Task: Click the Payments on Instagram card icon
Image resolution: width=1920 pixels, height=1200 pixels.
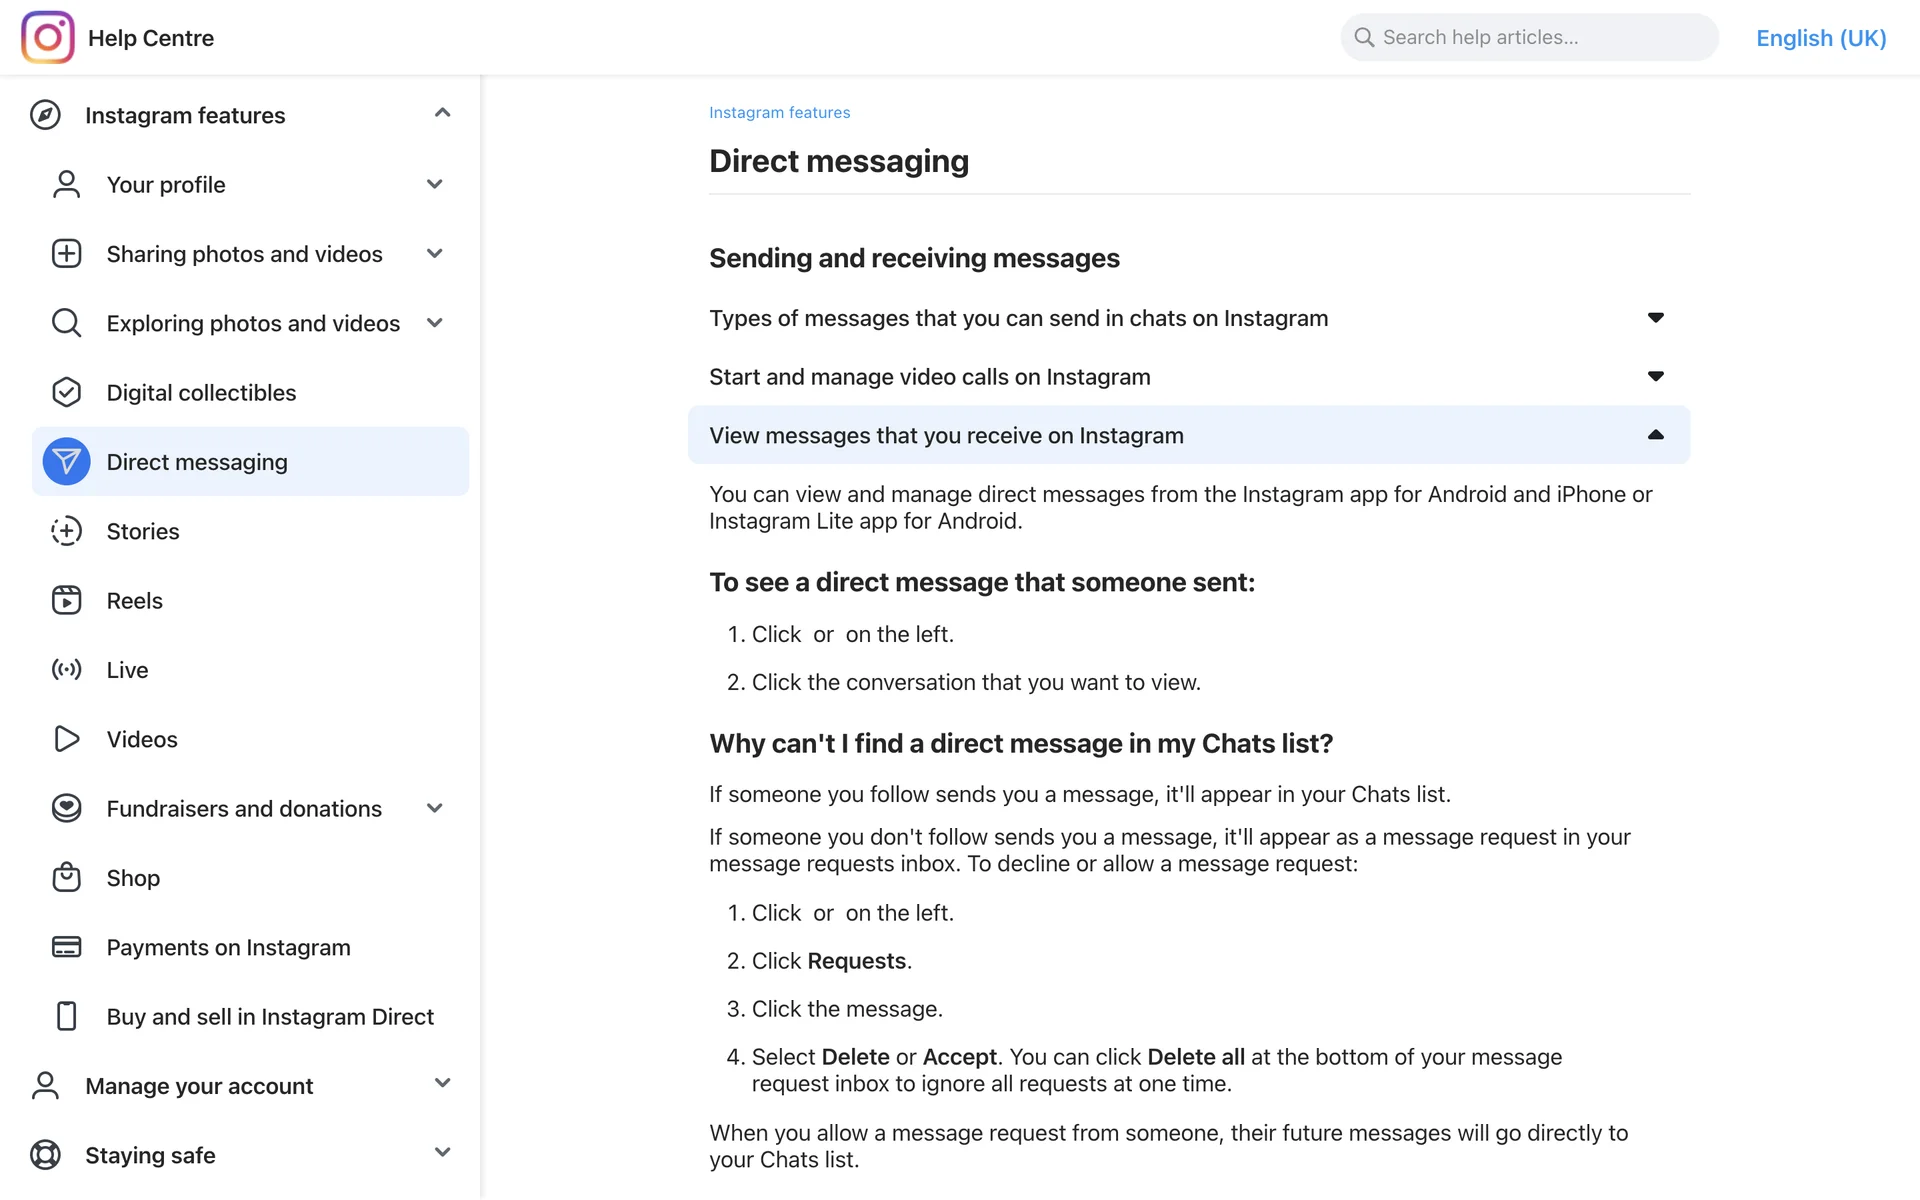Action: click(66, 947)
